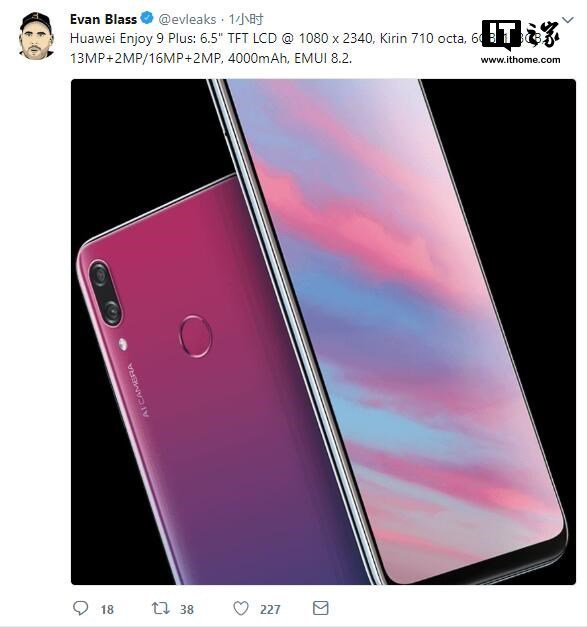Open the tweet via the 1小时 timestamp
The height and width of the screenshot is (627, 587).
pyautogui.click(x=246, y=19)
